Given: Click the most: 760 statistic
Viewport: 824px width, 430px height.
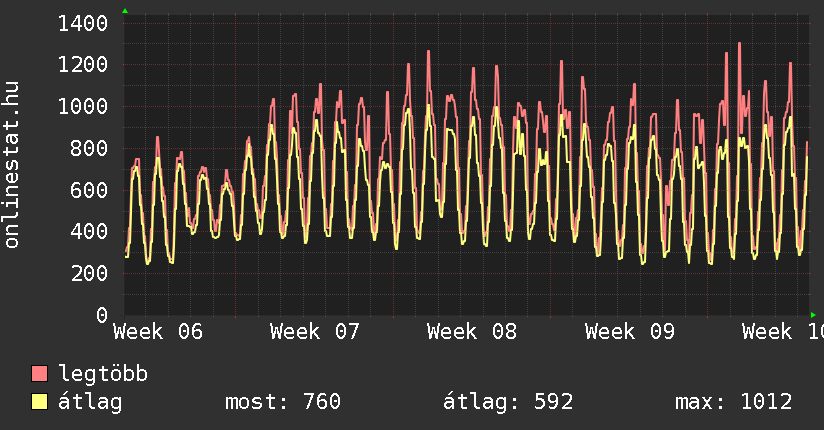Looking at the screenshot, I should pos(283,402).
